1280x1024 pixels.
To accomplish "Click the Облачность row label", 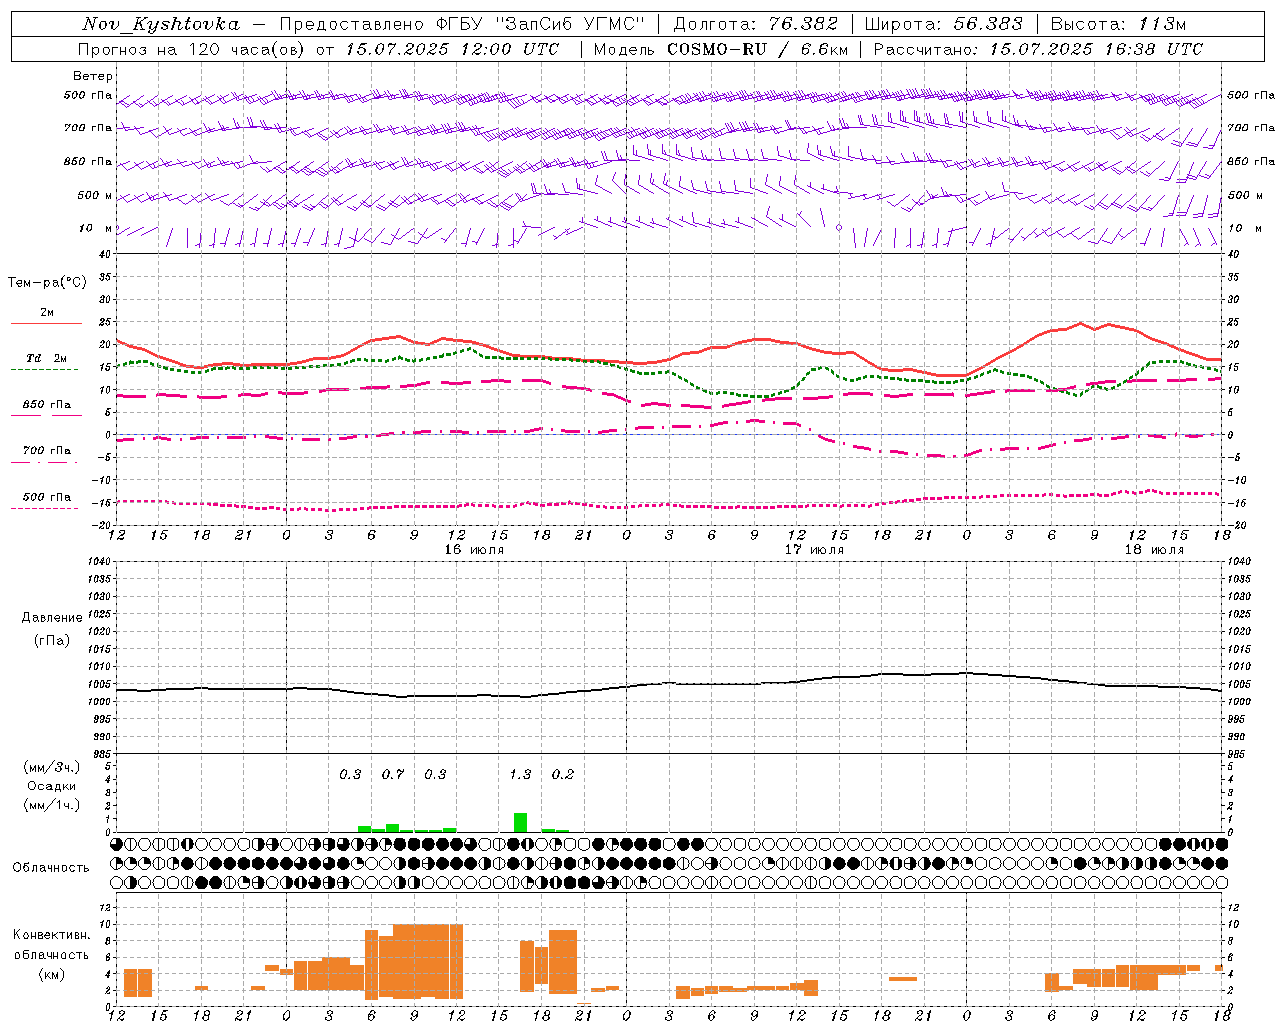I will coord(51,868).
